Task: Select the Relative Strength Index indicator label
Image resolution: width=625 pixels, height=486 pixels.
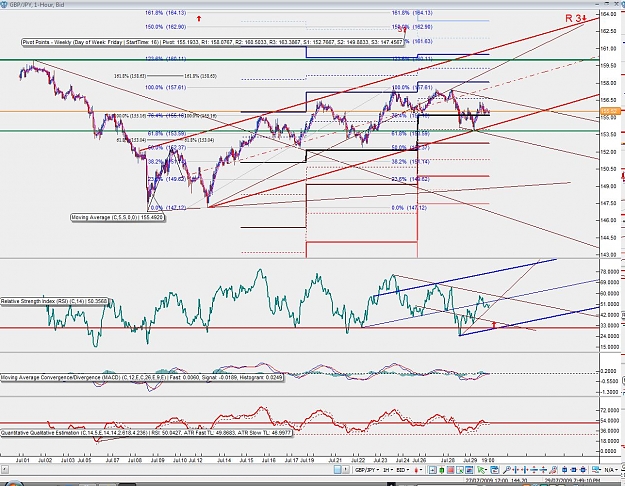Action: click(54, 301)
